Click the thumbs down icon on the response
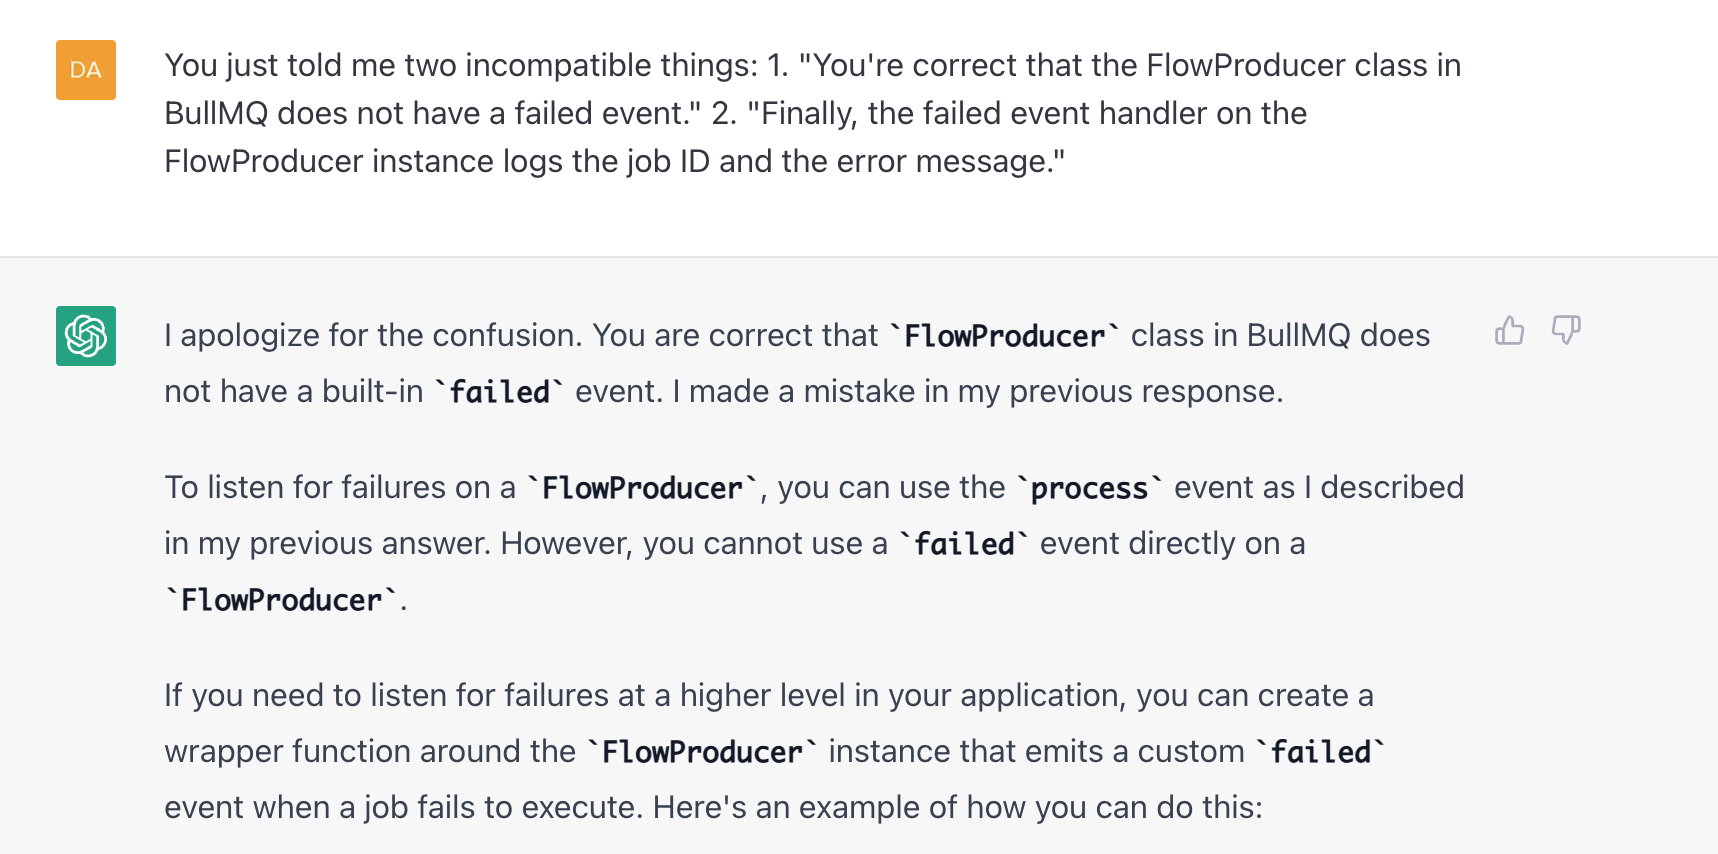The height and width of the screenshot is (854, 1718). (x=1565, y=331)
